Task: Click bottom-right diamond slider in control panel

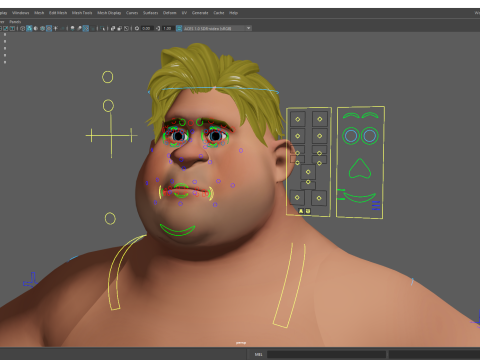Action: click(x=319, y=198)
